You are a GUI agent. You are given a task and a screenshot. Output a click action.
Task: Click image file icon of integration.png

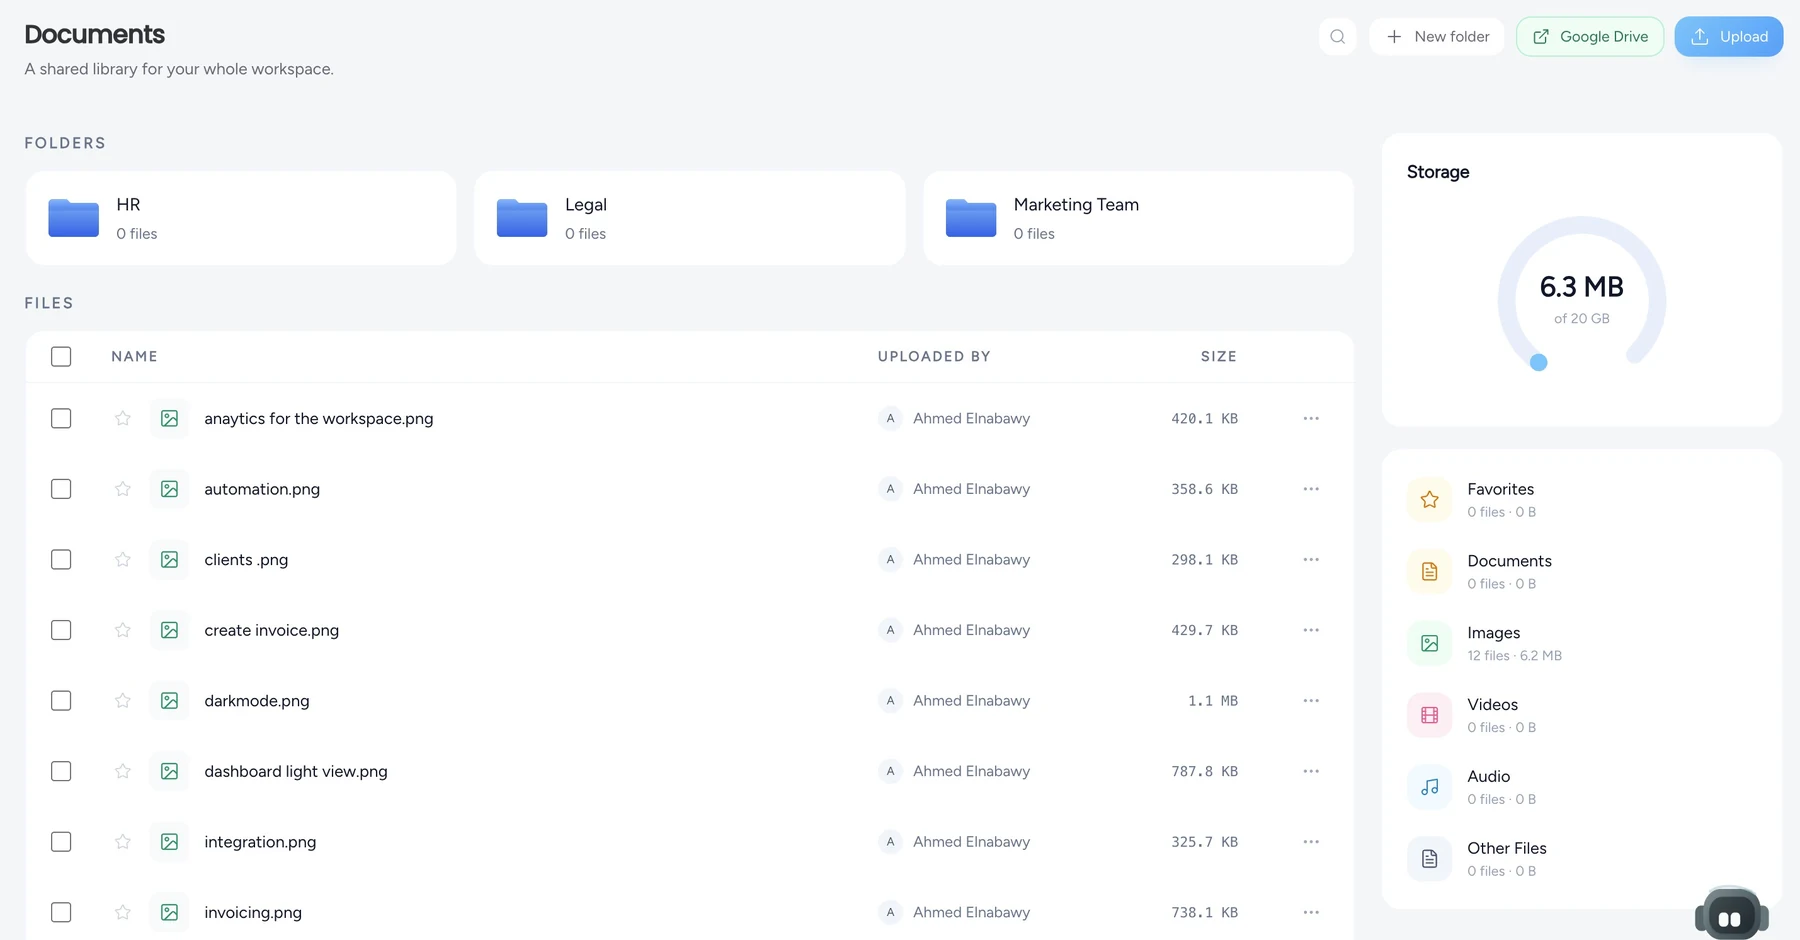coord(170,842)
